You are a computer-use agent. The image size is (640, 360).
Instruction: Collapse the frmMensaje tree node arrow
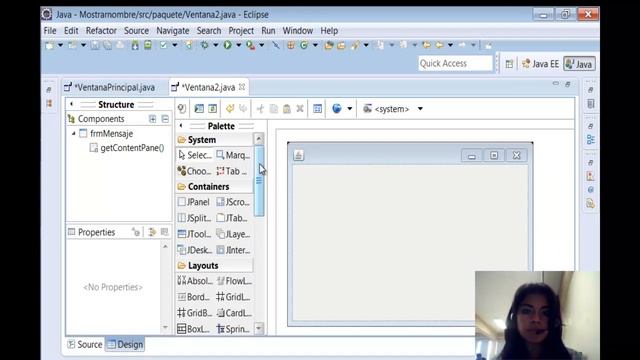(73, 133)
